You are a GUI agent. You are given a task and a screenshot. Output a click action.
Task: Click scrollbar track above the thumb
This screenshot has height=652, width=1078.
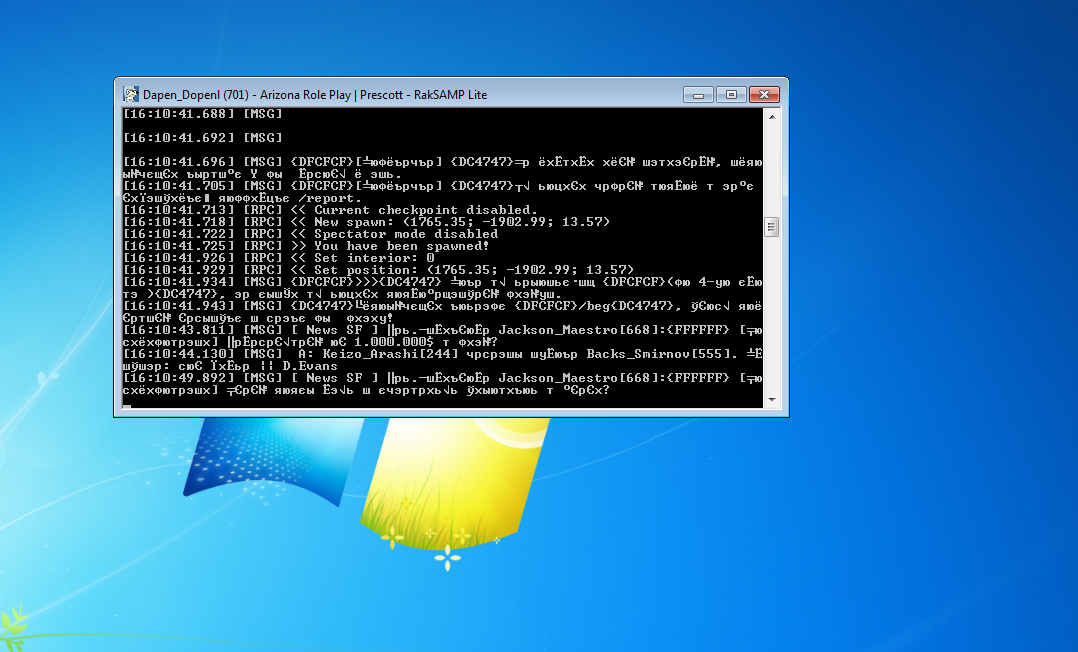(x=771, y=170)
